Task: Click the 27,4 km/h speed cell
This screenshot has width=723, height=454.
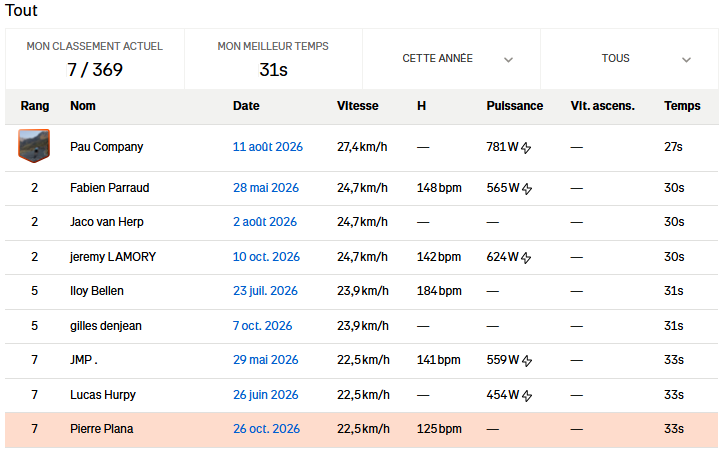Action: (362, 147)
